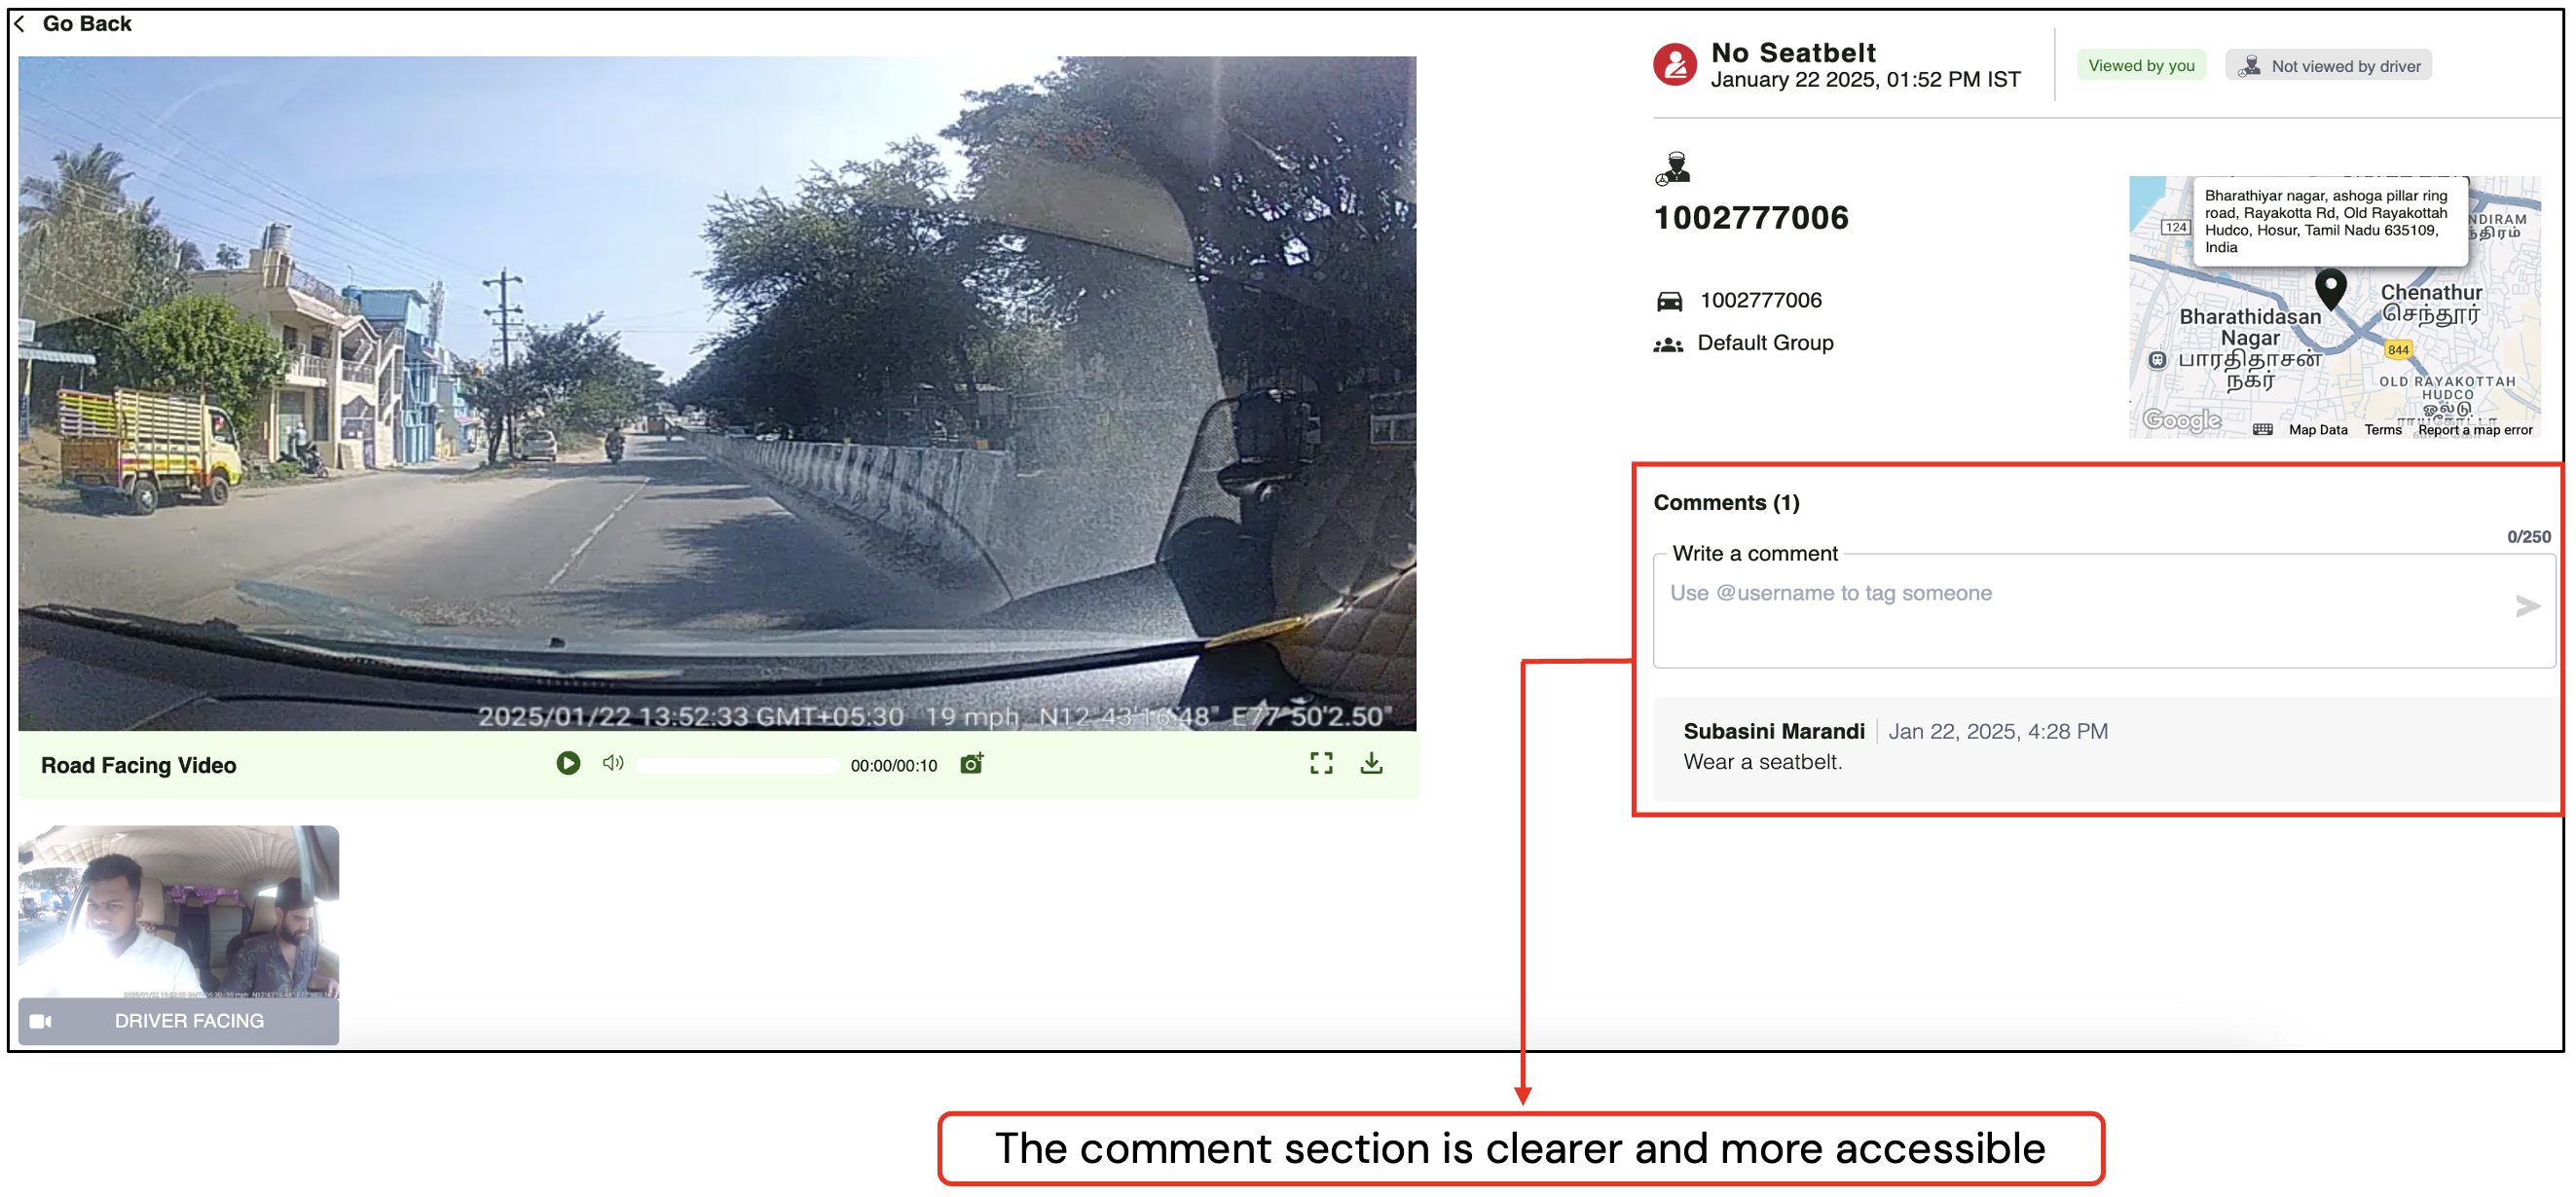
Task: Mute the video volume
Action: click(x=613, y=764)
